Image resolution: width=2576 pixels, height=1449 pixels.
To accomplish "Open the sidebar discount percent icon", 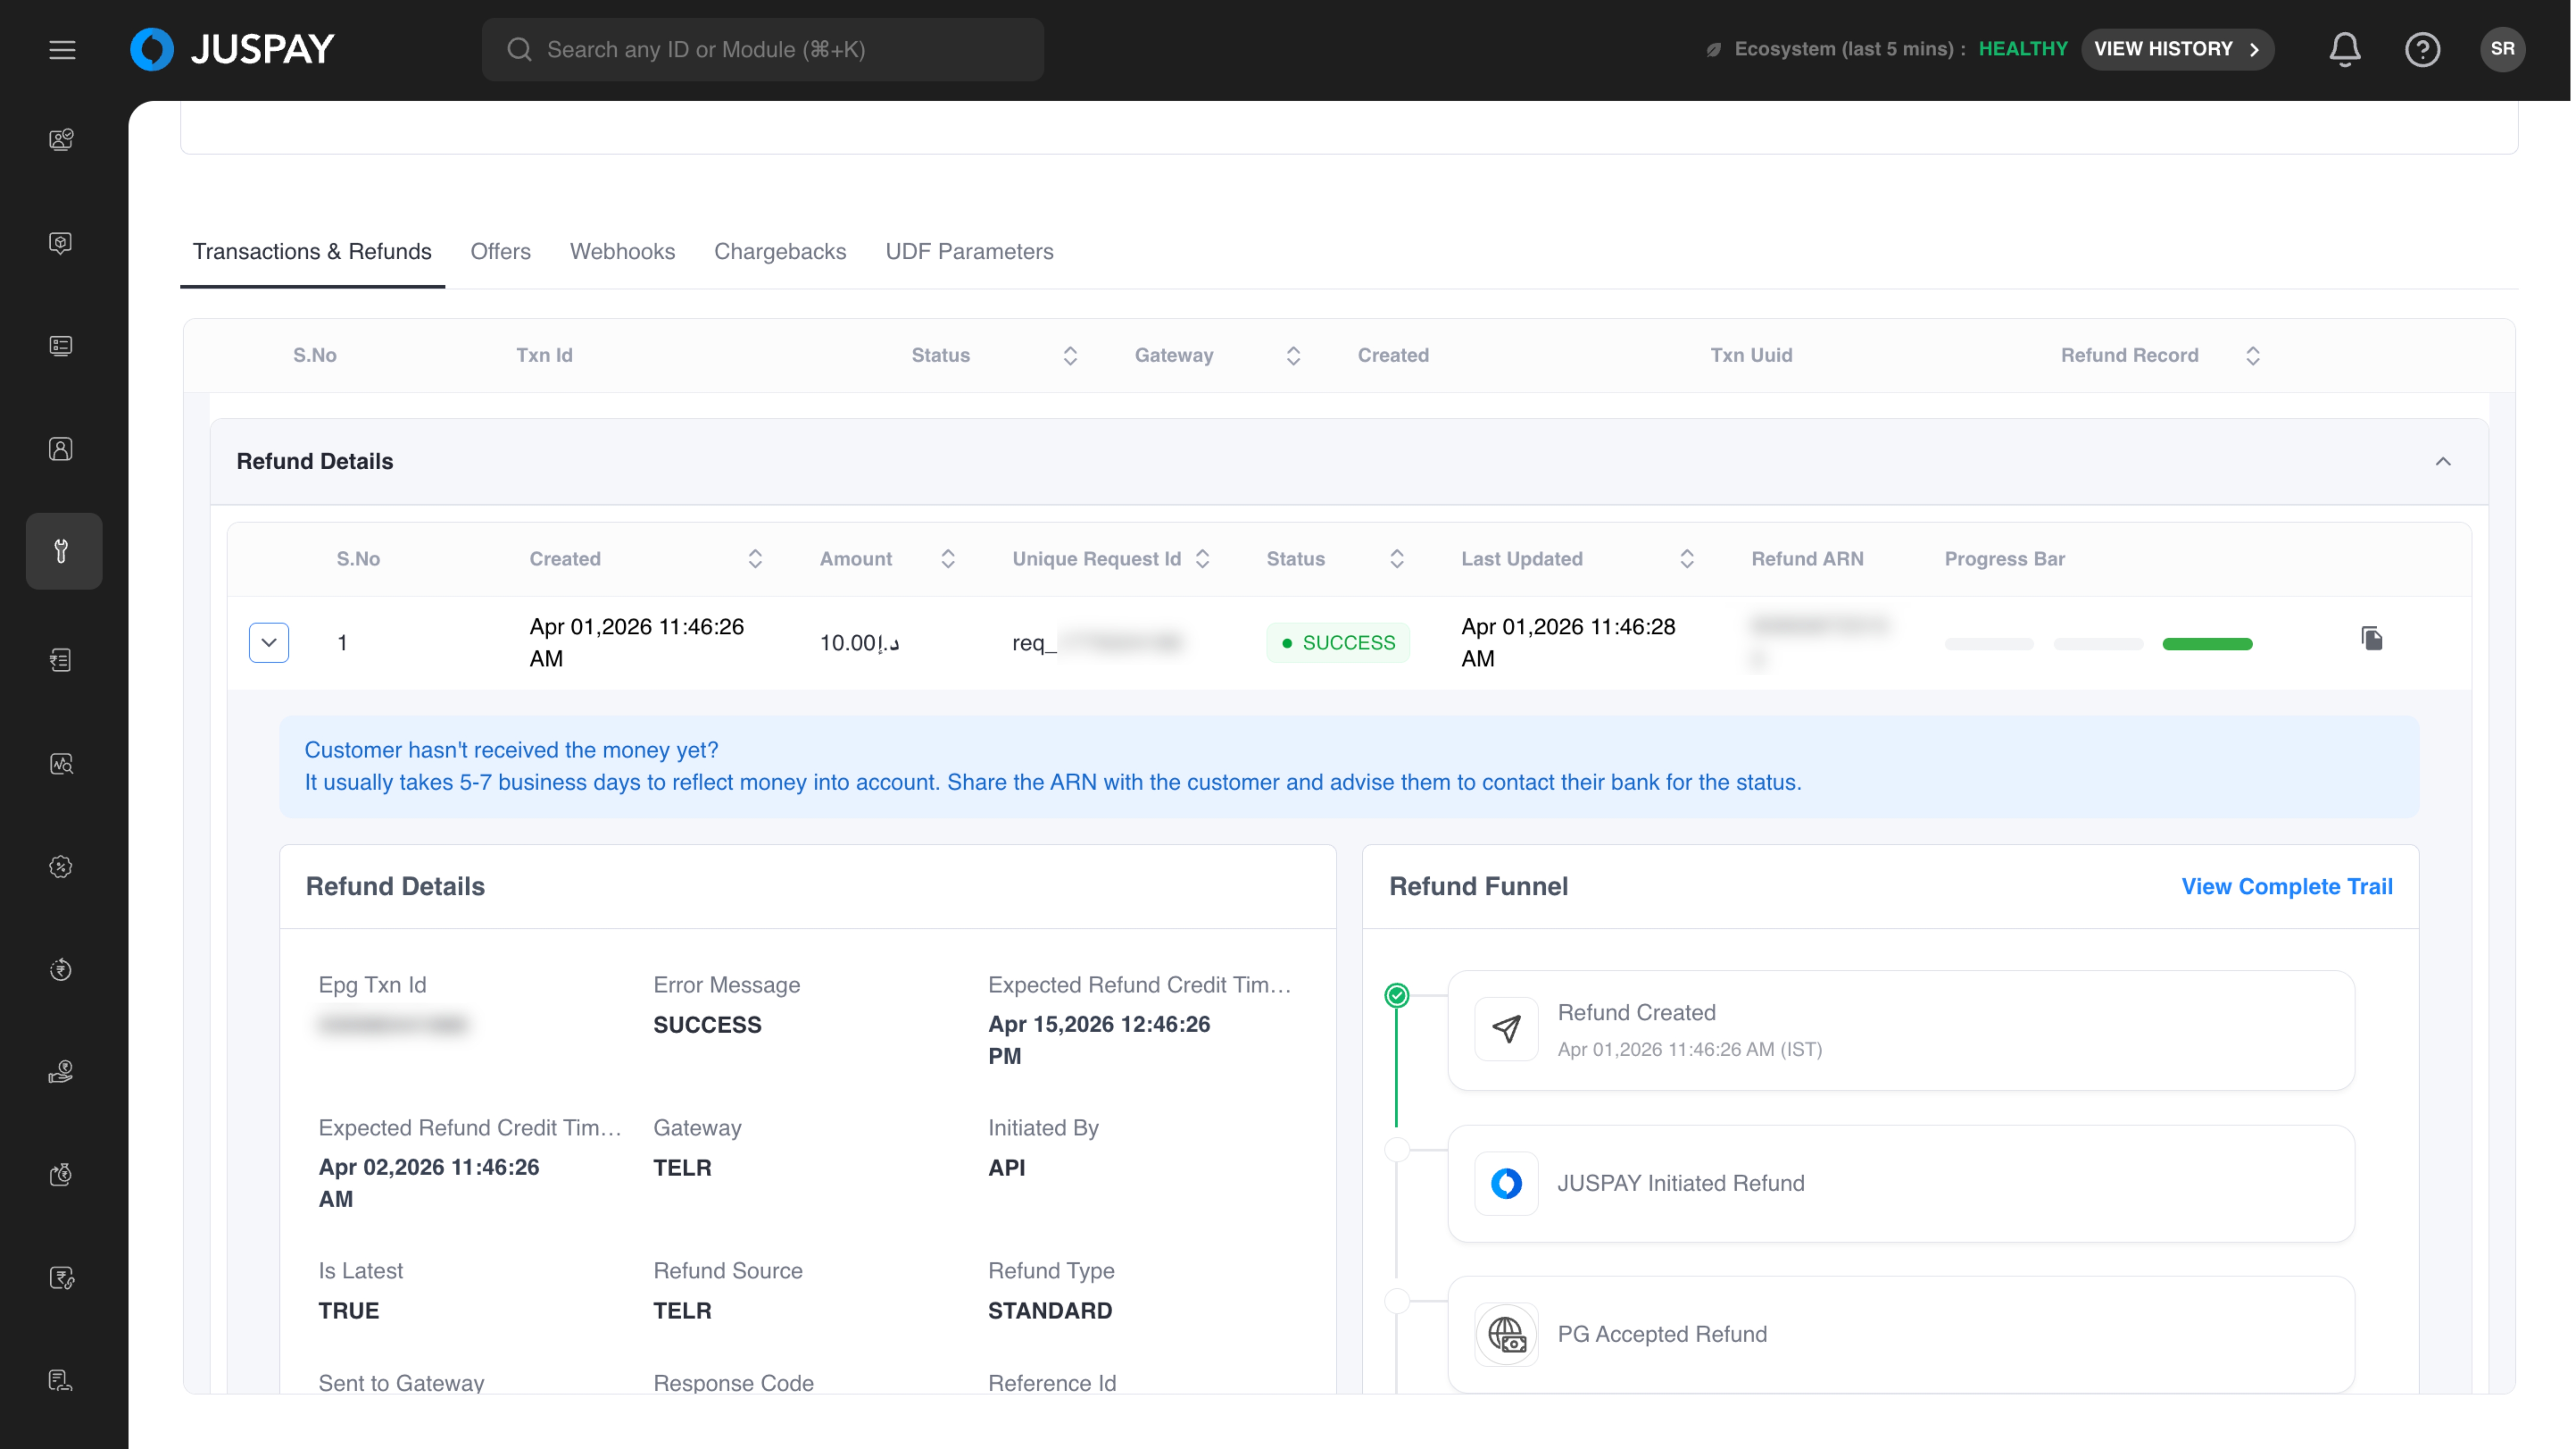I will click(x=61, y=867).
